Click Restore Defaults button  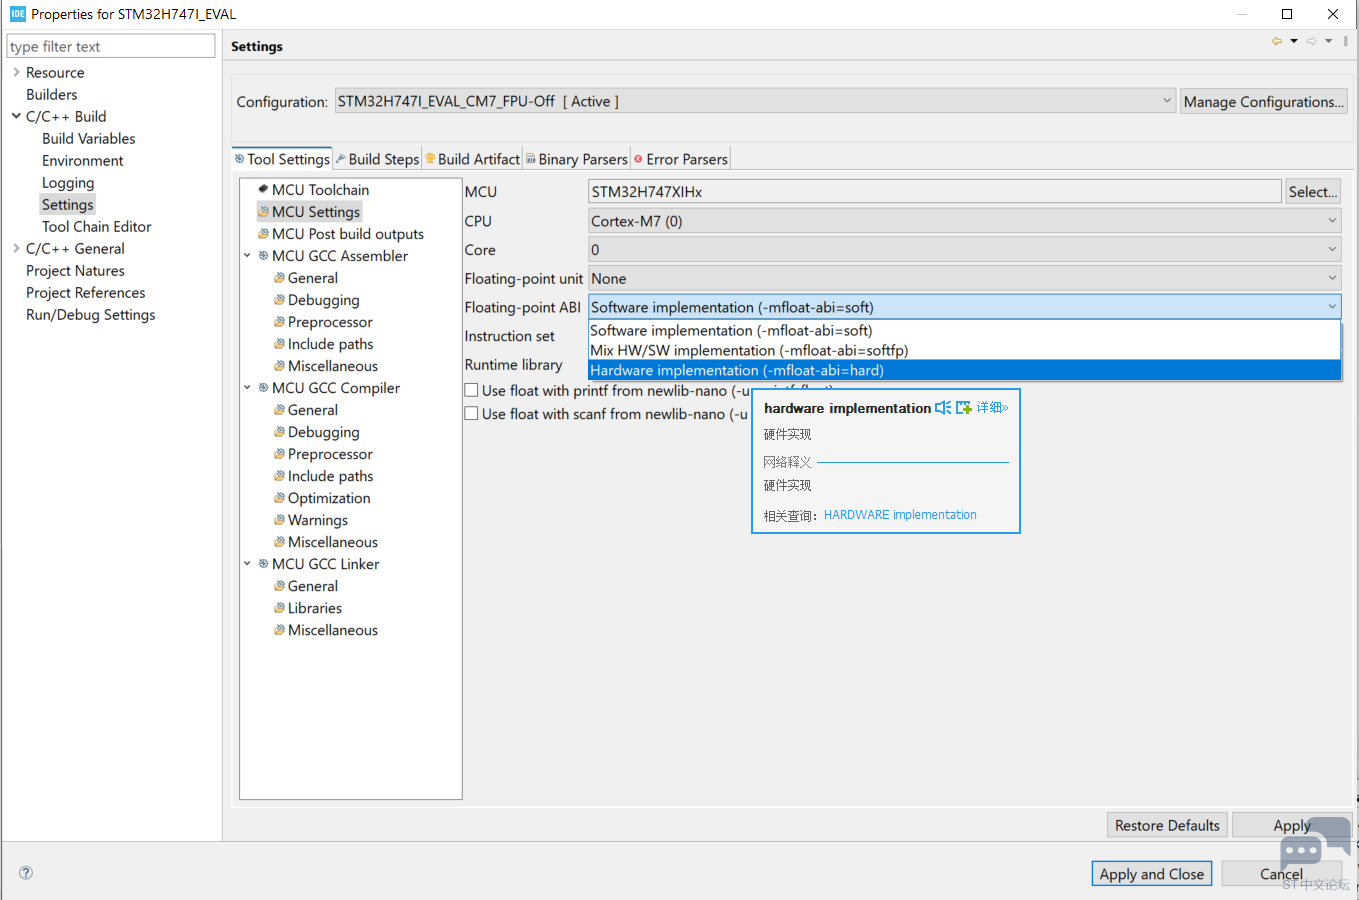[1167, 825]
